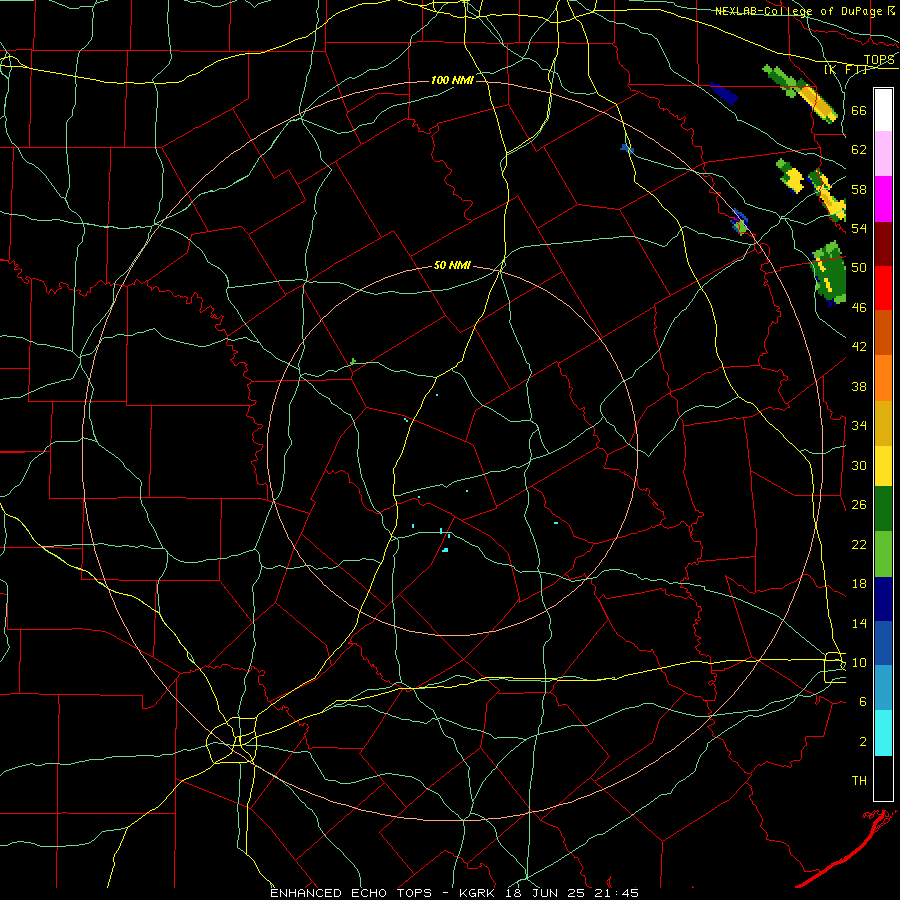This screenshot has width=900, height=900.
Task: Click the white 66+ kft legend swatch
Action: click(883, 110)
